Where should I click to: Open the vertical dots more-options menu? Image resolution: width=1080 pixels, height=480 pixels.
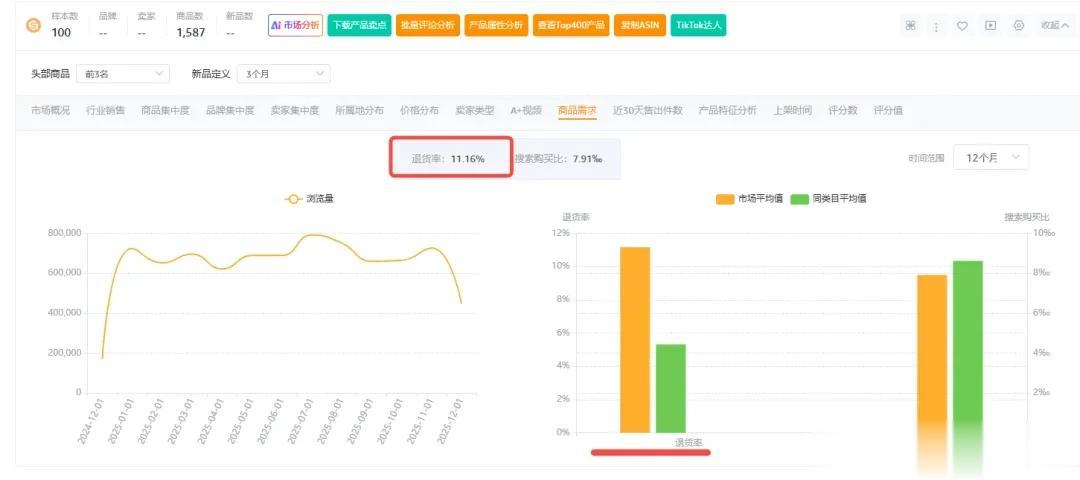[937, 26]
